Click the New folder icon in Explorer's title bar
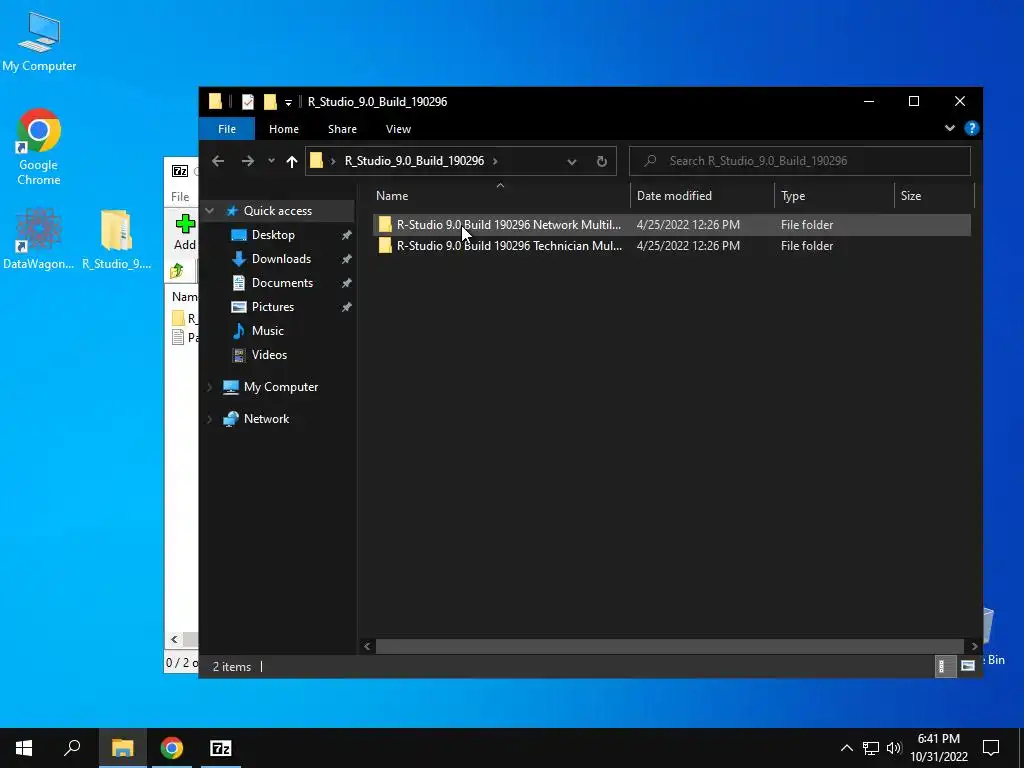Viewport: 1024px width, 768px height. coord(270,102)
